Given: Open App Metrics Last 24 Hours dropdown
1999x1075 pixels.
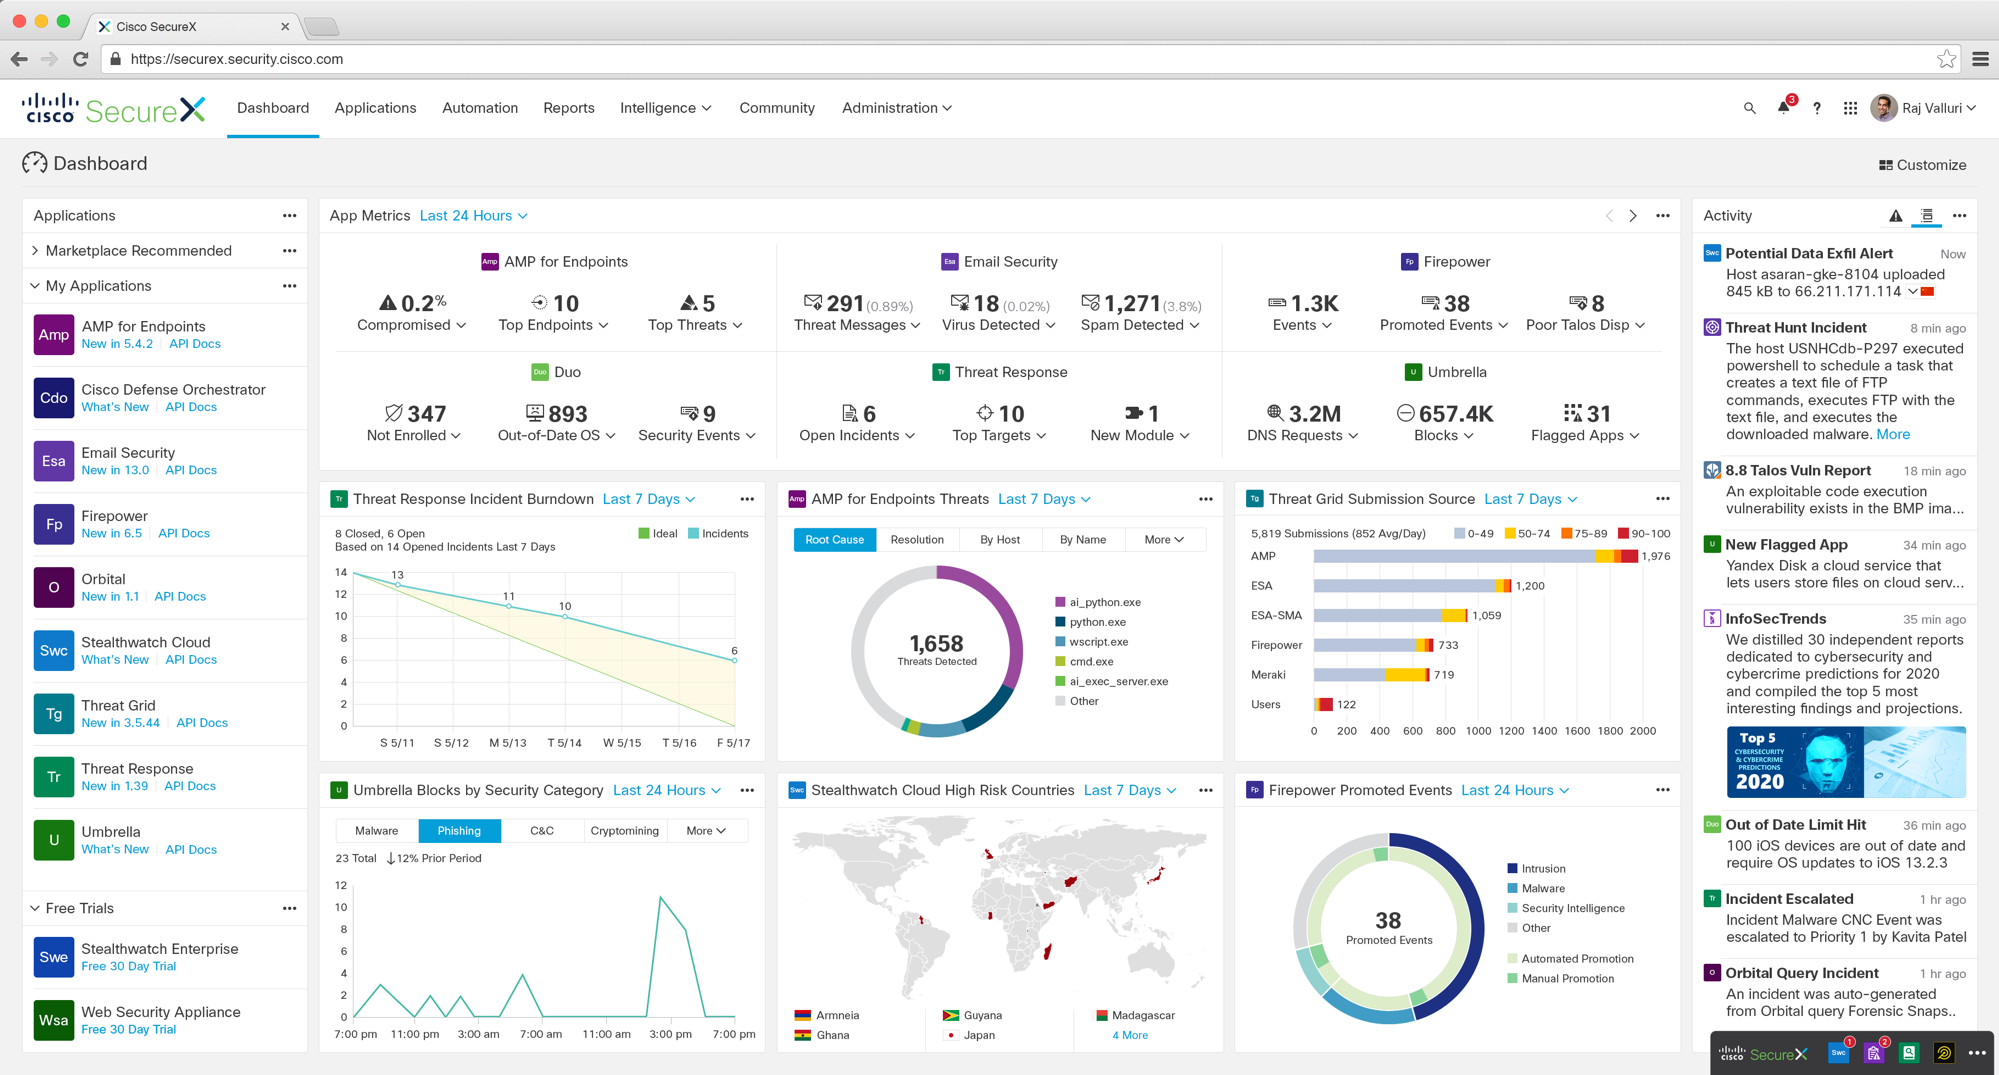Looking at the screenshot, I should [x=474, y=216].
